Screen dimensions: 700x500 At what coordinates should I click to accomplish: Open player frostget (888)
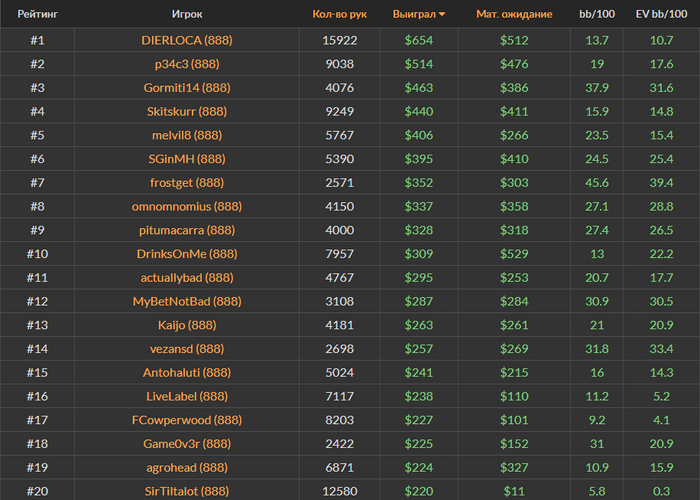(x=187, y=183)
